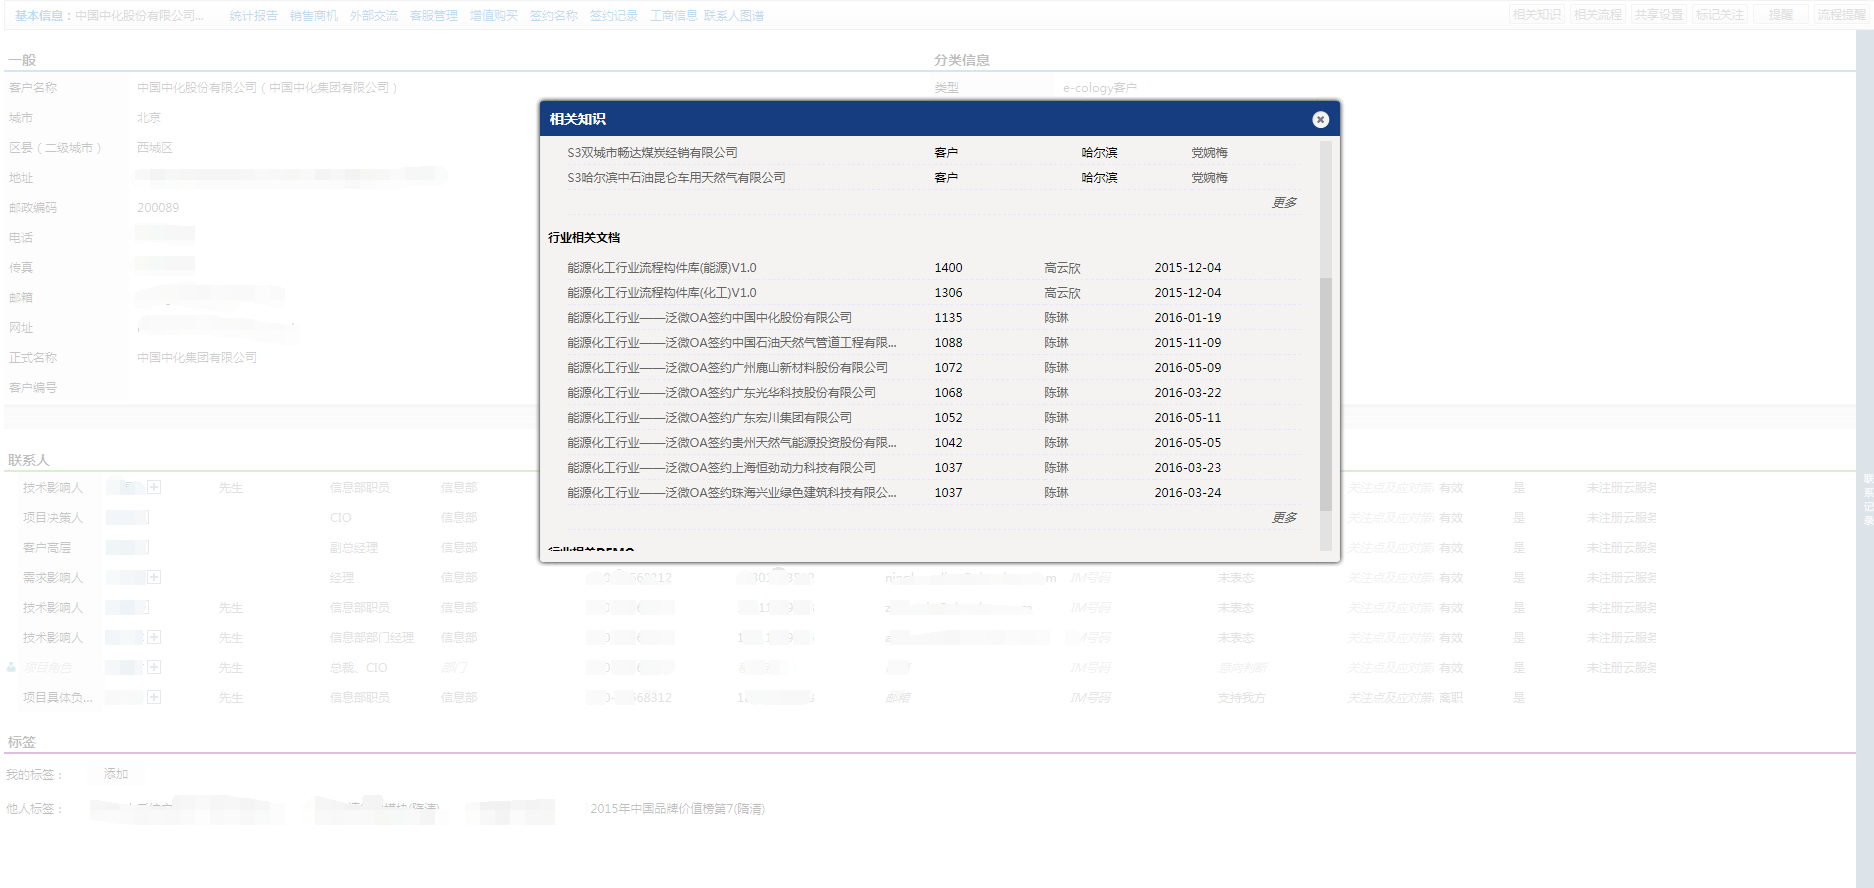Open 泛微OA签约广州鹿山新材料股份有限公司 document
The height and width of the screenshot is (888, 1874).
tap(727, 368)
